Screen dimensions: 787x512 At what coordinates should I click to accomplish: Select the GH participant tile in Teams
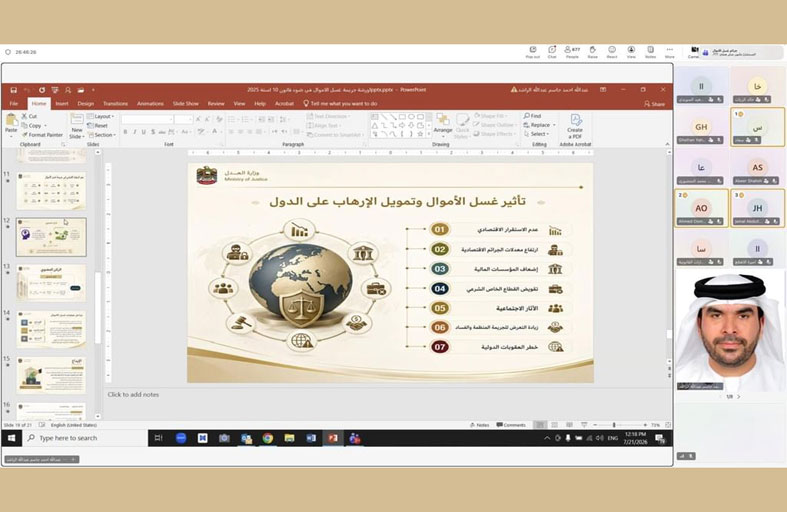click(701, 127)
